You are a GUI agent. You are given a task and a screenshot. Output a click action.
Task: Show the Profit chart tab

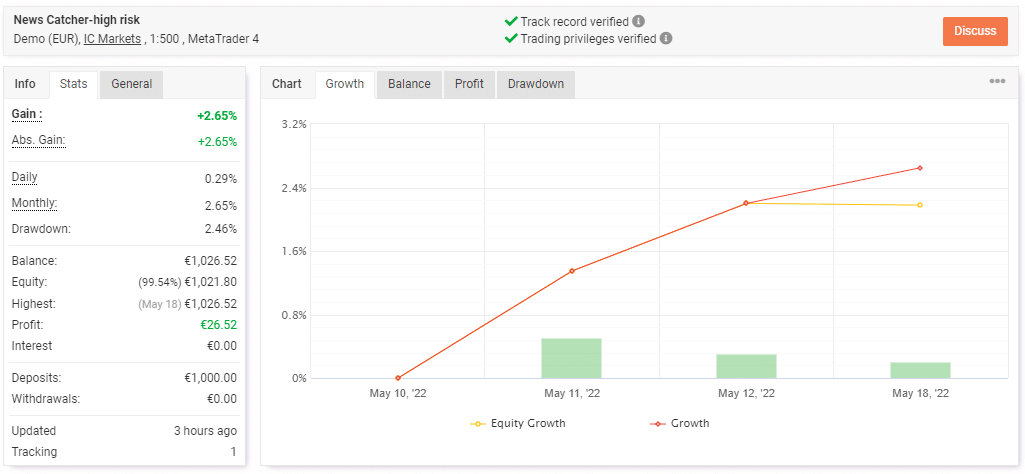tap(469, 84)
